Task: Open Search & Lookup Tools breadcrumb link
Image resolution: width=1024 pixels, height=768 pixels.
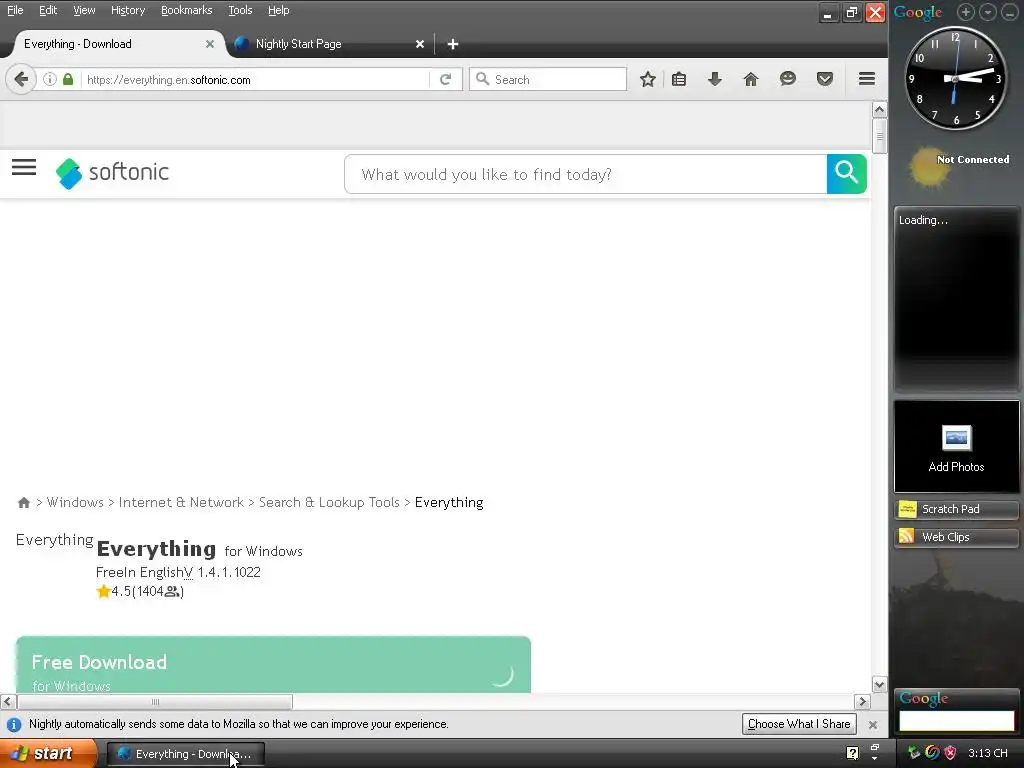Action: [x=329, y=502]
